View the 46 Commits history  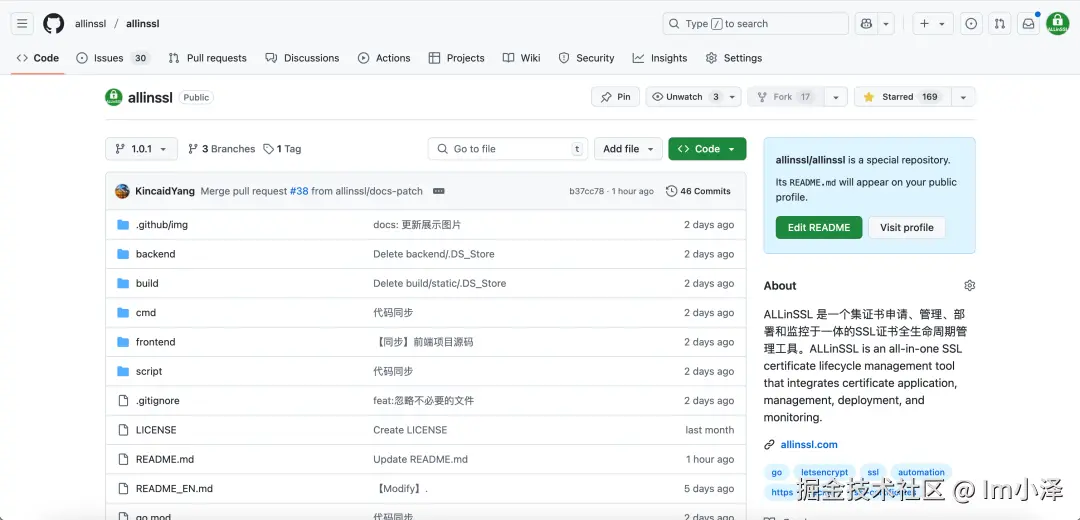(698, 191)
